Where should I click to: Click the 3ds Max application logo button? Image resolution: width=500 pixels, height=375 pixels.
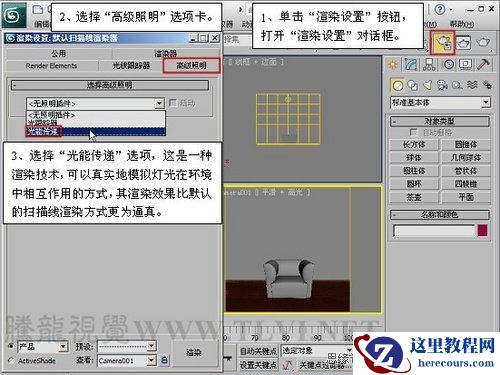pos(14,15)
